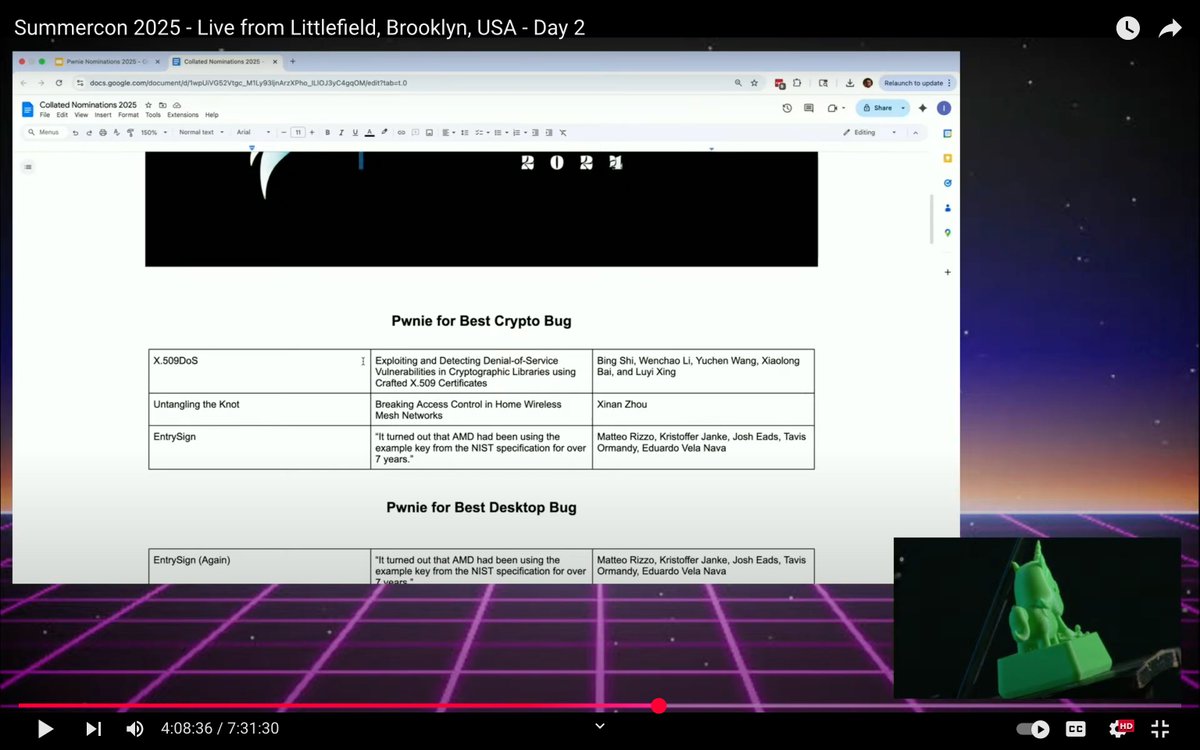Viewport: 1200px width, 750px height.
Task: Click the YouTube Share arrow icon
Action: click(1170, 28)
